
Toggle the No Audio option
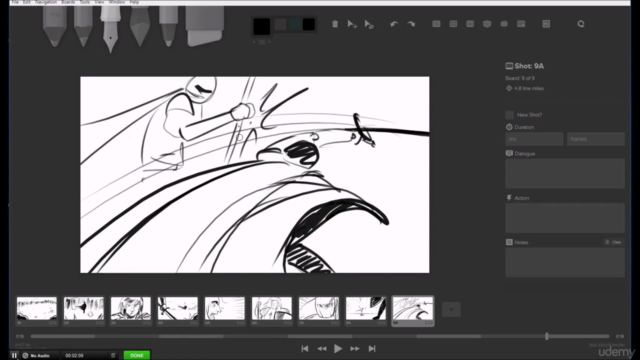pos(36,356)
